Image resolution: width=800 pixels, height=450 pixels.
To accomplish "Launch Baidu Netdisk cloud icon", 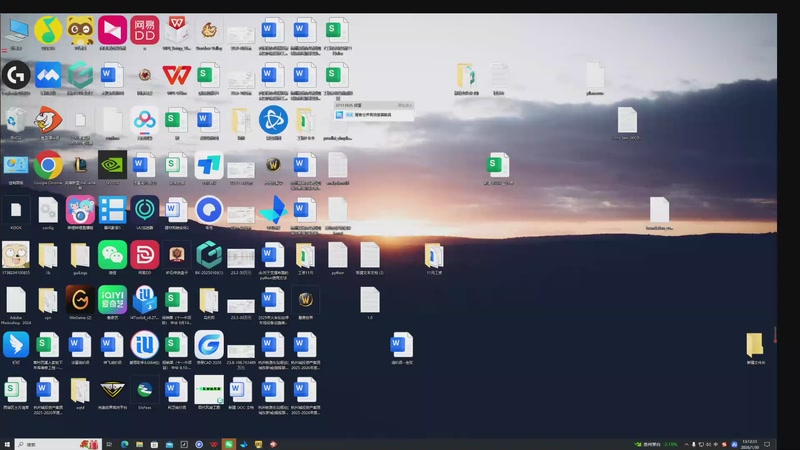I will [144, 122].
